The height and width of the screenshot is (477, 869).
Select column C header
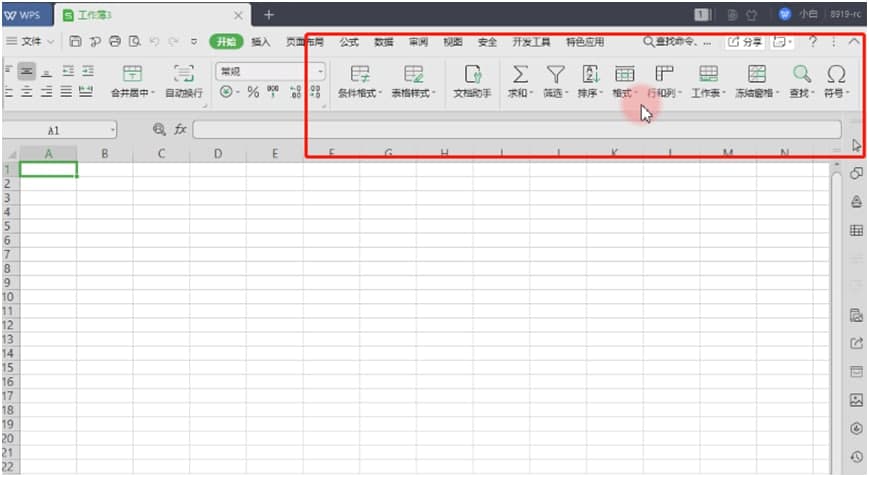[x=161, y=153]
